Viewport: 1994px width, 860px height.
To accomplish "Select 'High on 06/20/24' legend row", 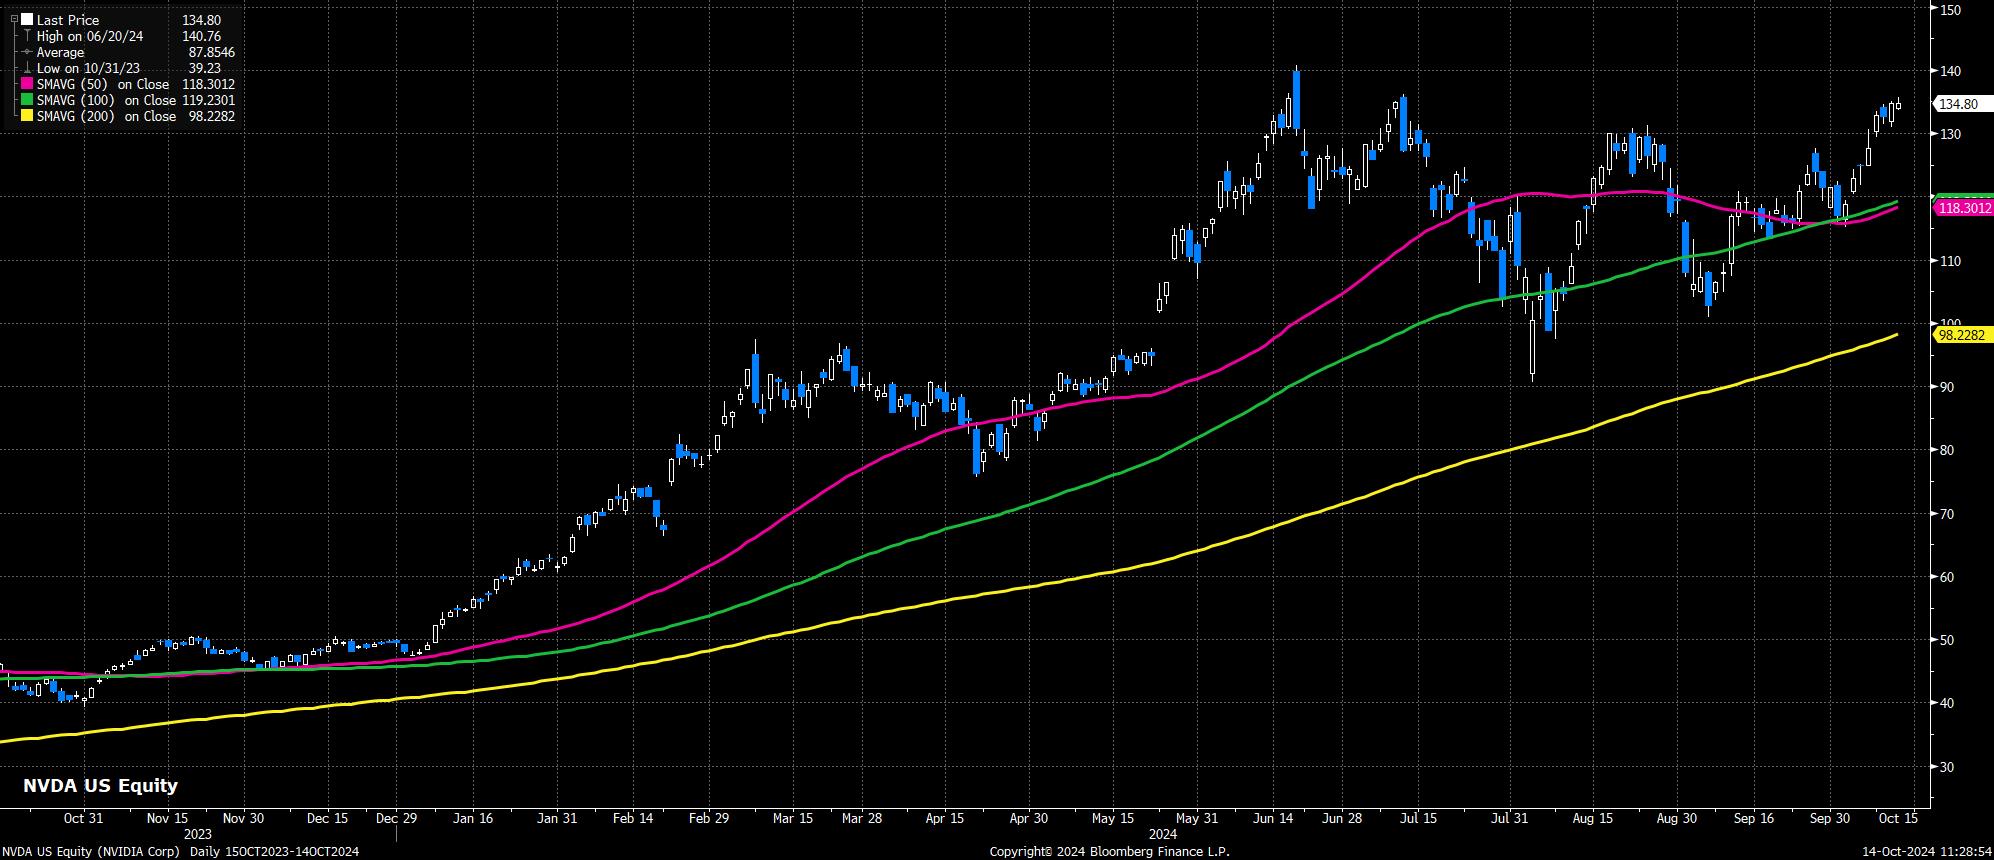I will pos(88,36).
